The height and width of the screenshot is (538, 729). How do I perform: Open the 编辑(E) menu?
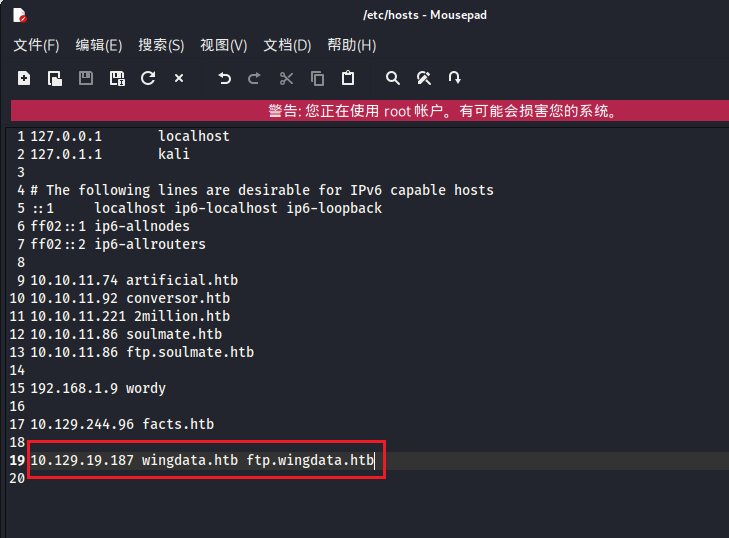coord(99,45)
